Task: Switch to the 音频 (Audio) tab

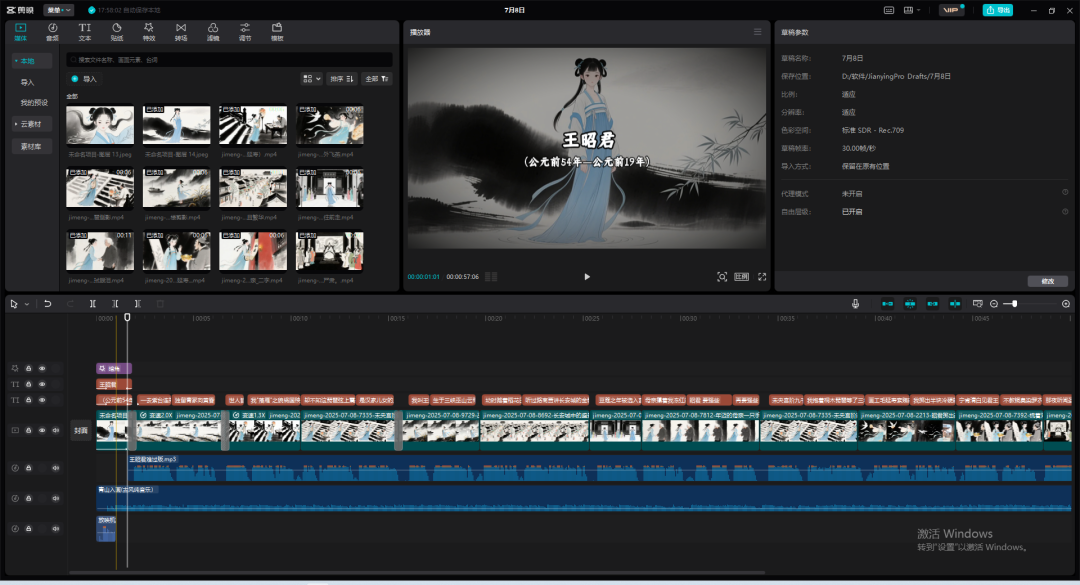Action: [x=52, y=31]
